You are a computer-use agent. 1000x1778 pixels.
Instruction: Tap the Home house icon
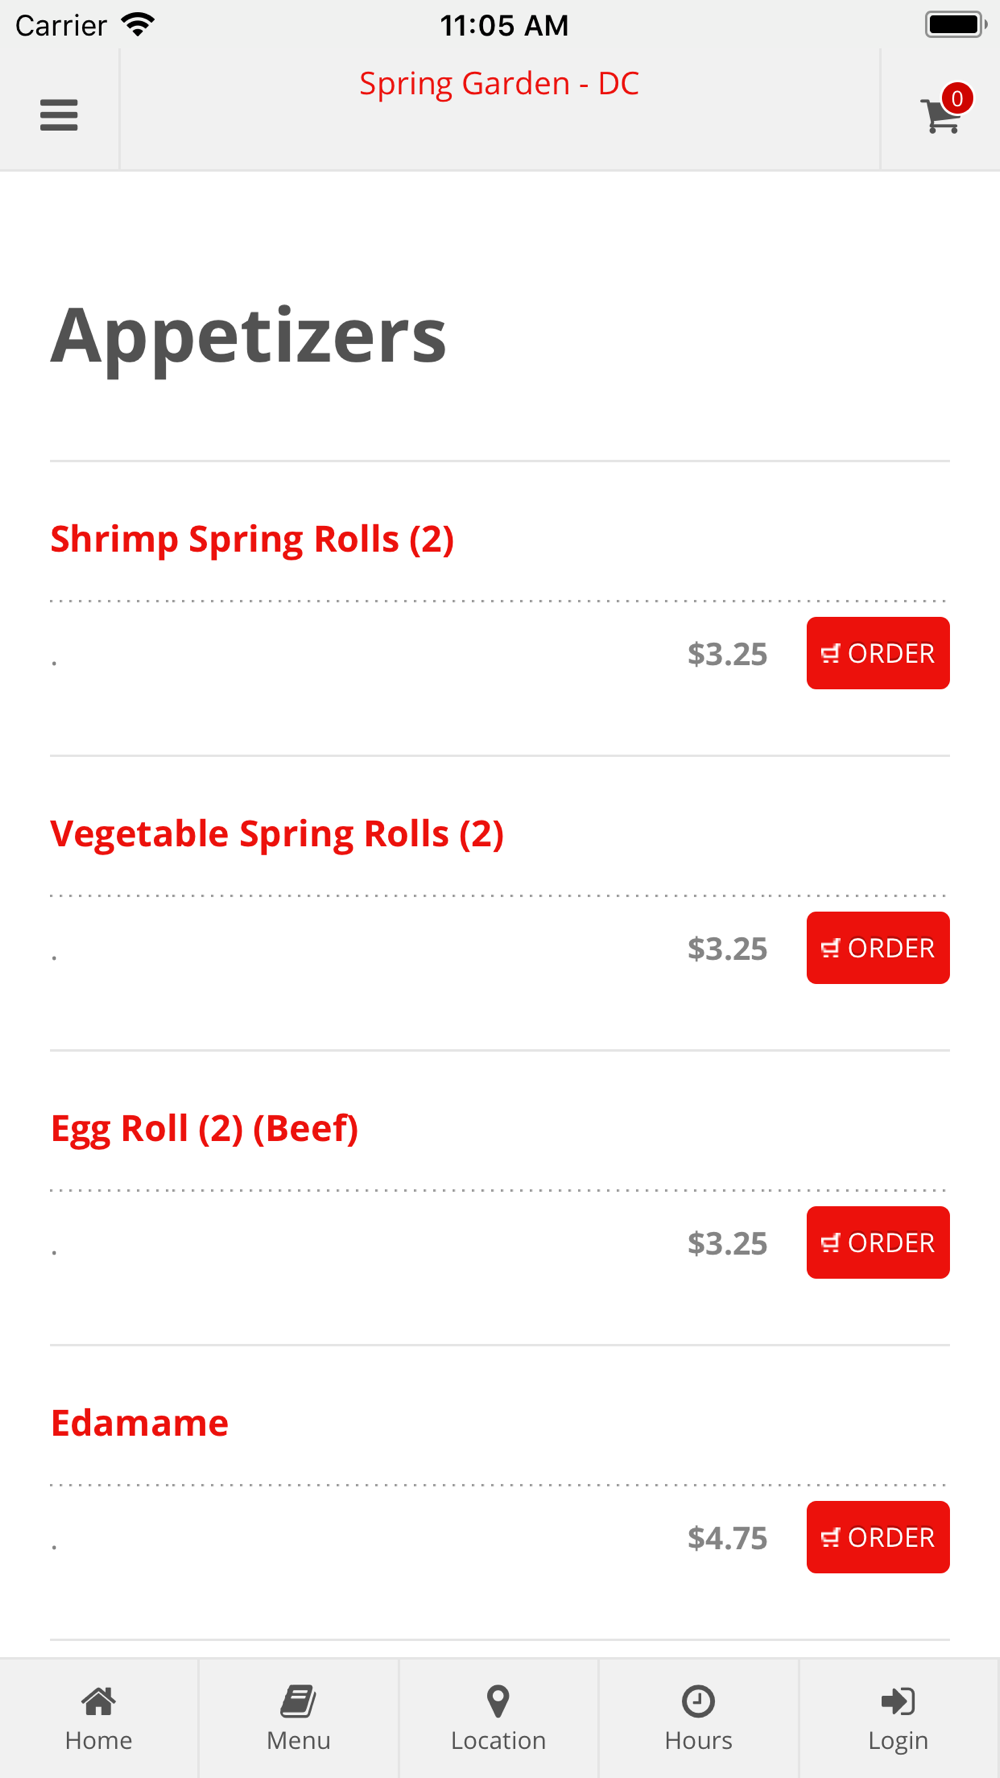pos(98,1701)
